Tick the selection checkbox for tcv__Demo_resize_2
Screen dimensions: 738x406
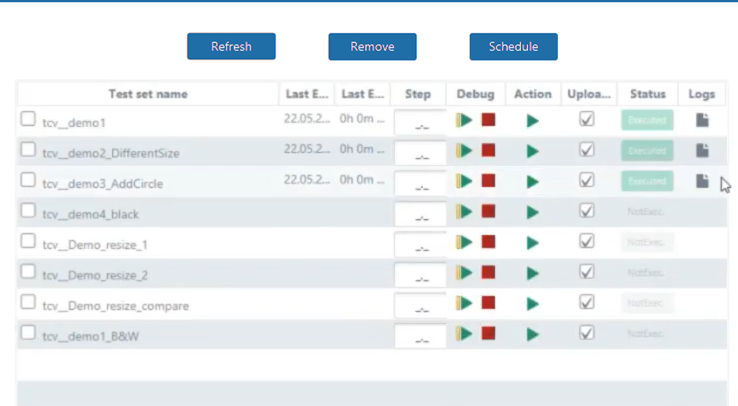[x=28, y=272]
